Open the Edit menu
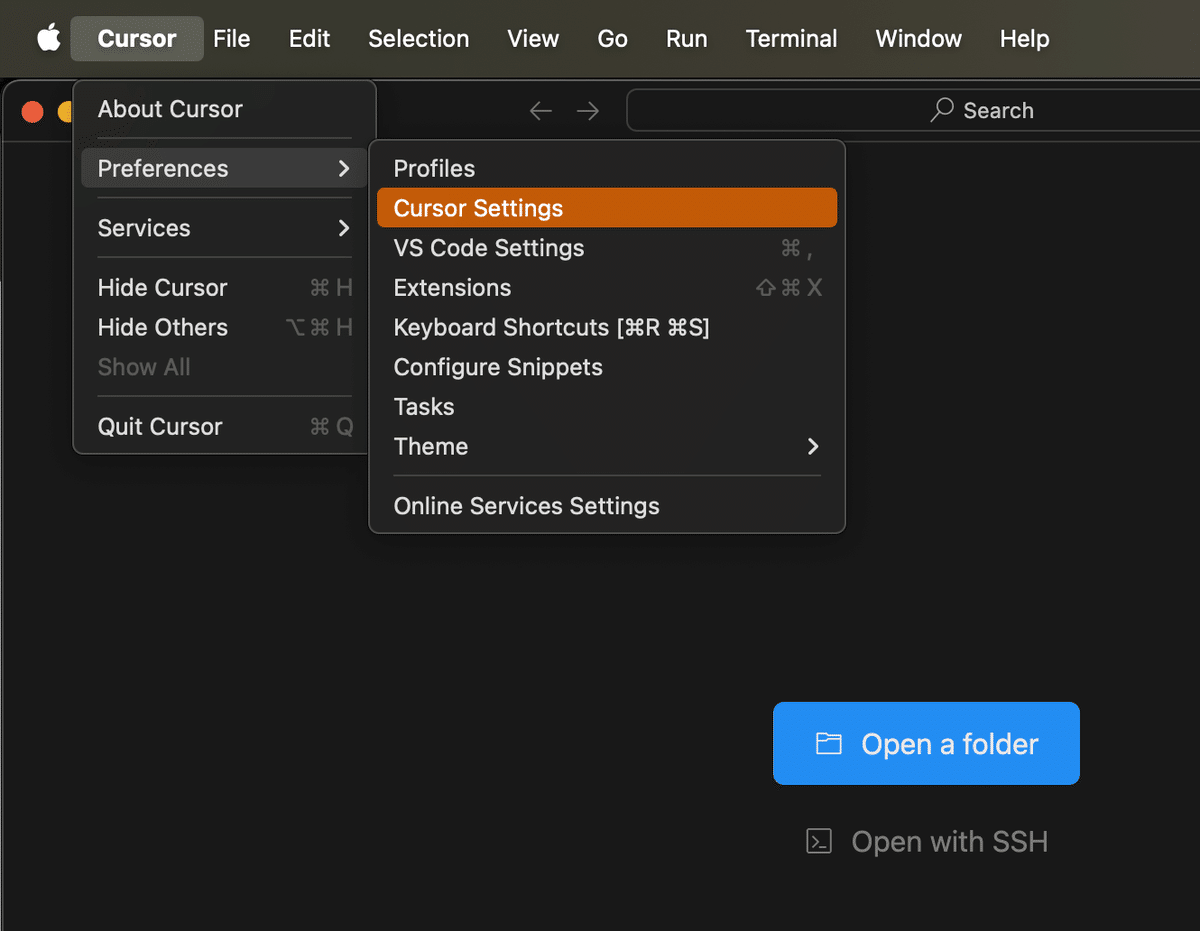This screenshot has width=1200, height=931. [310, 38]
